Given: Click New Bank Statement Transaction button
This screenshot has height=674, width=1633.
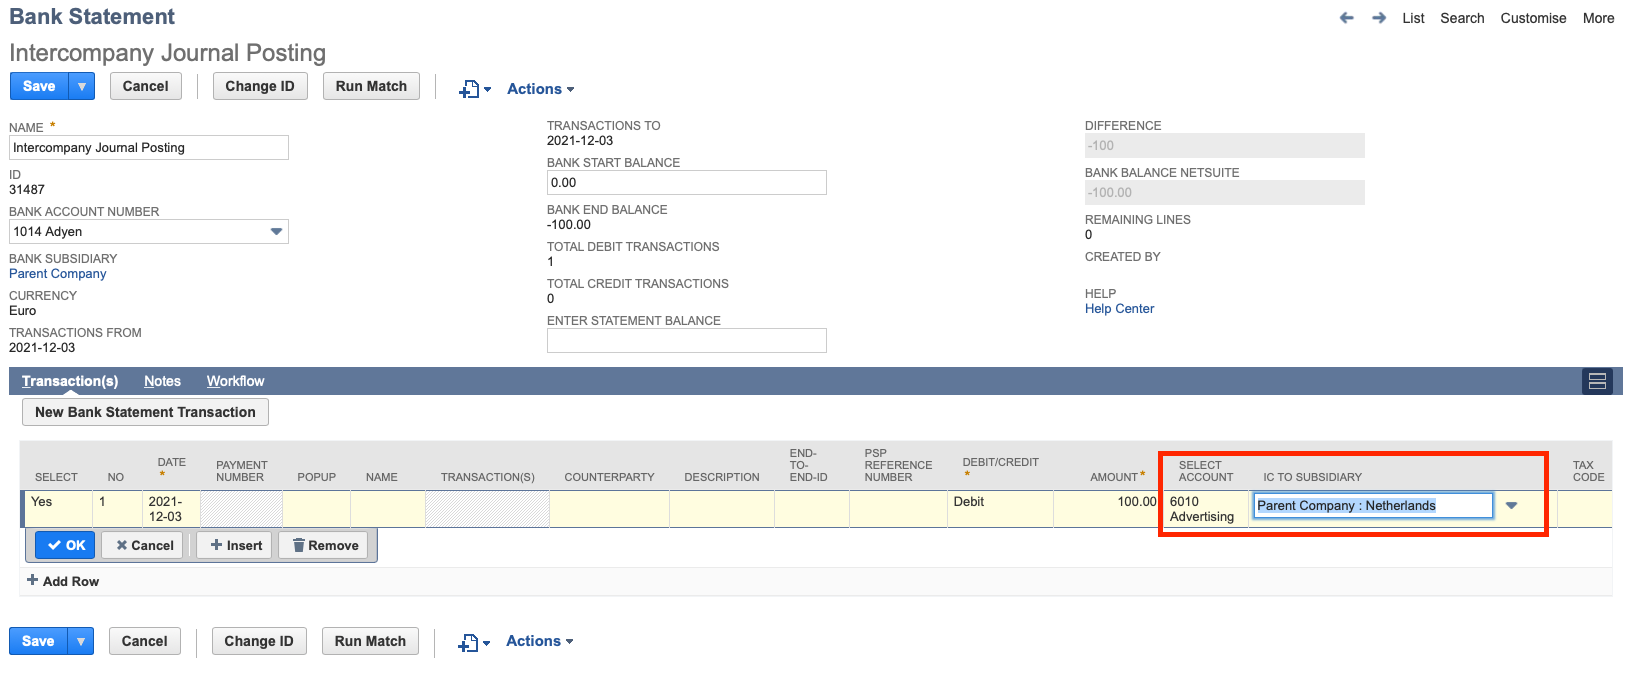Looking at the screenshot, I should [x=145, y=412].
